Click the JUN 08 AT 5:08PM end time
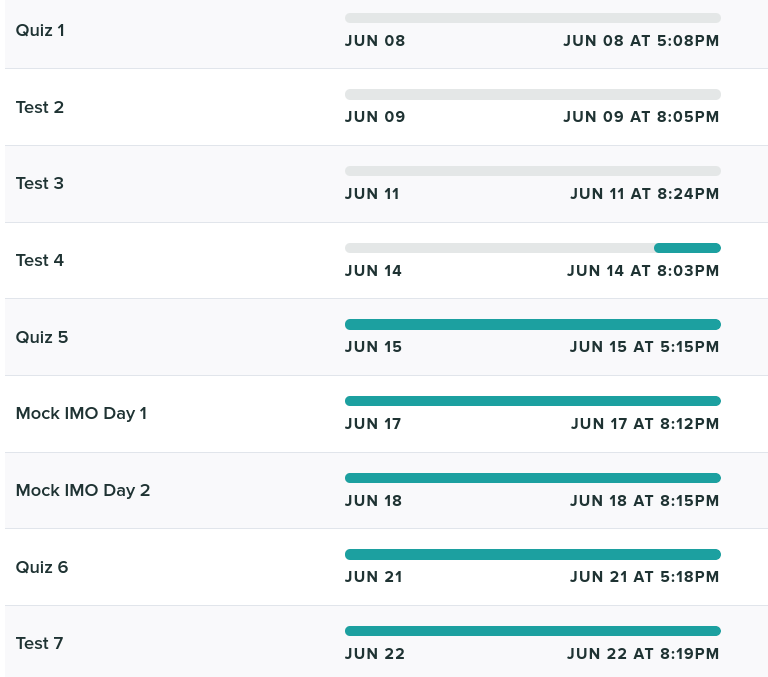This screenshot has width=768, height=677. 641,41
